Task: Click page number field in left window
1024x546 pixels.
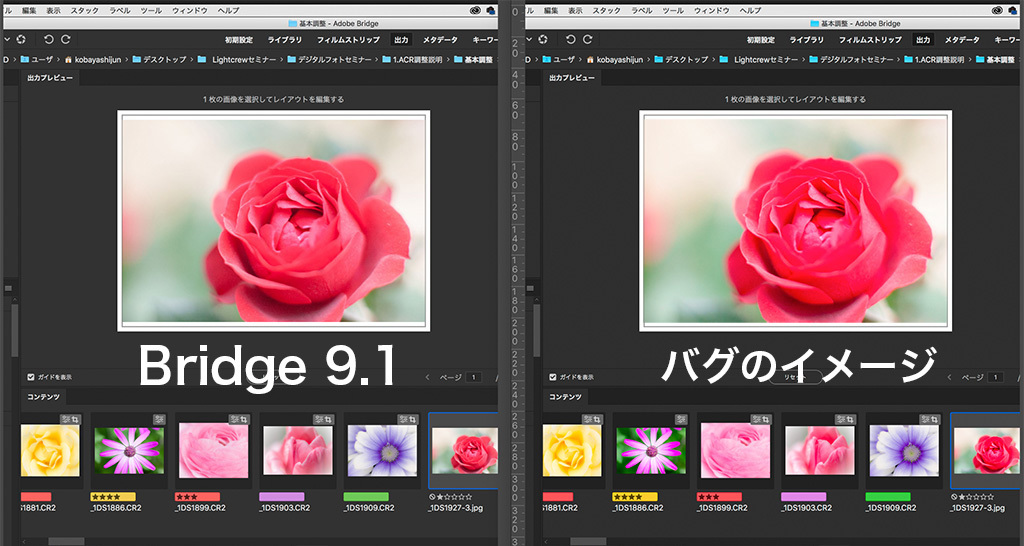Action: [474, 377]
